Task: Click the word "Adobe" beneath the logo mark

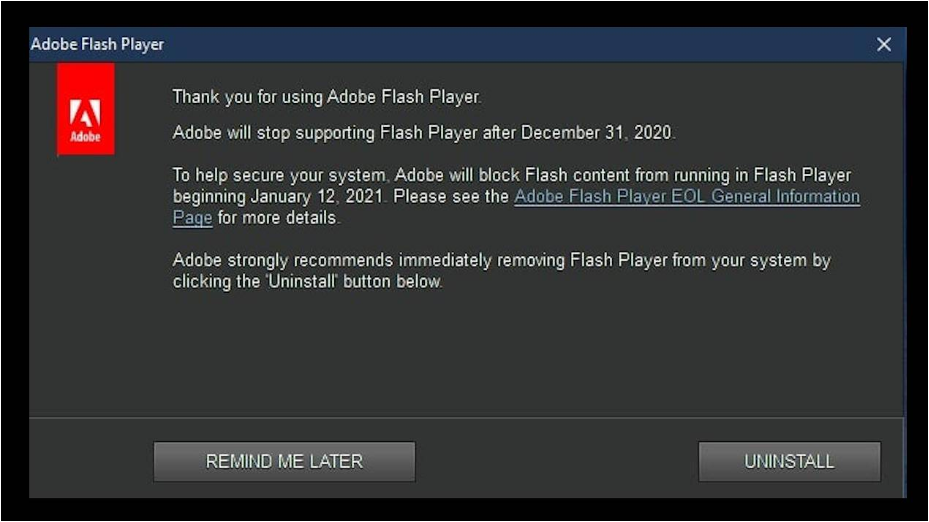Action: pyautogui.click(x=85, y=136)
